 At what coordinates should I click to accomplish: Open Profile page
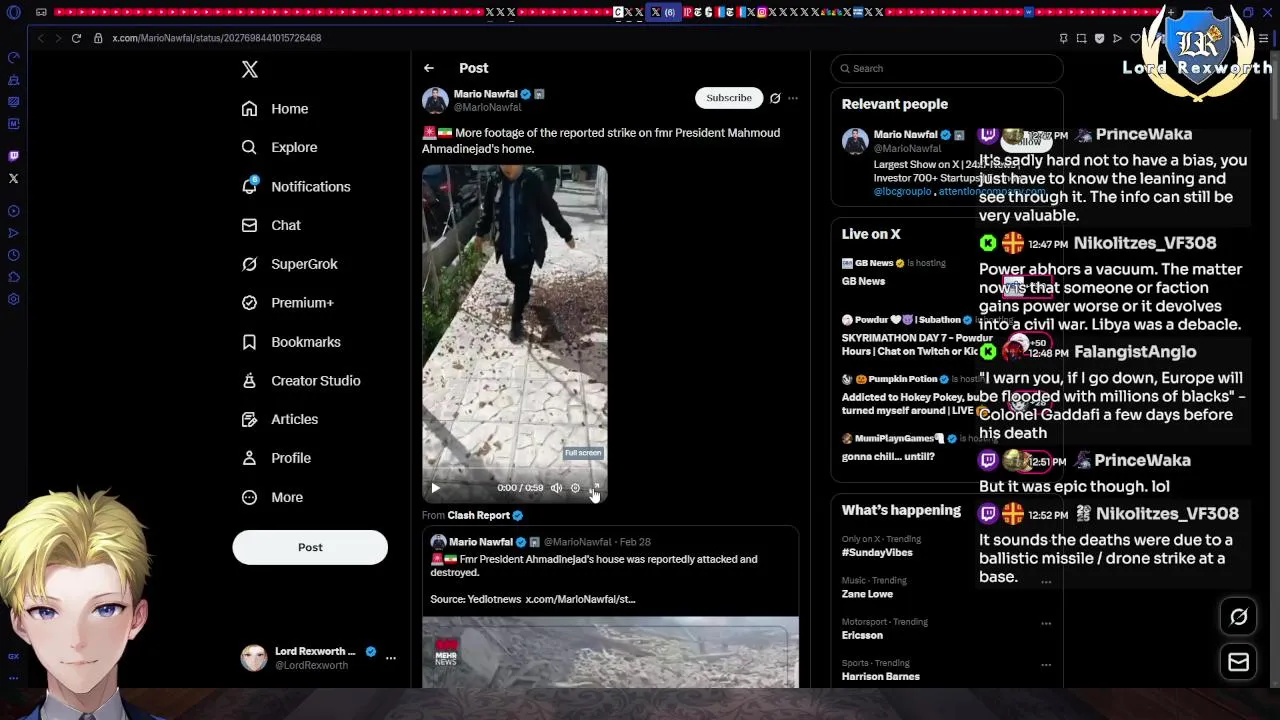277,458
